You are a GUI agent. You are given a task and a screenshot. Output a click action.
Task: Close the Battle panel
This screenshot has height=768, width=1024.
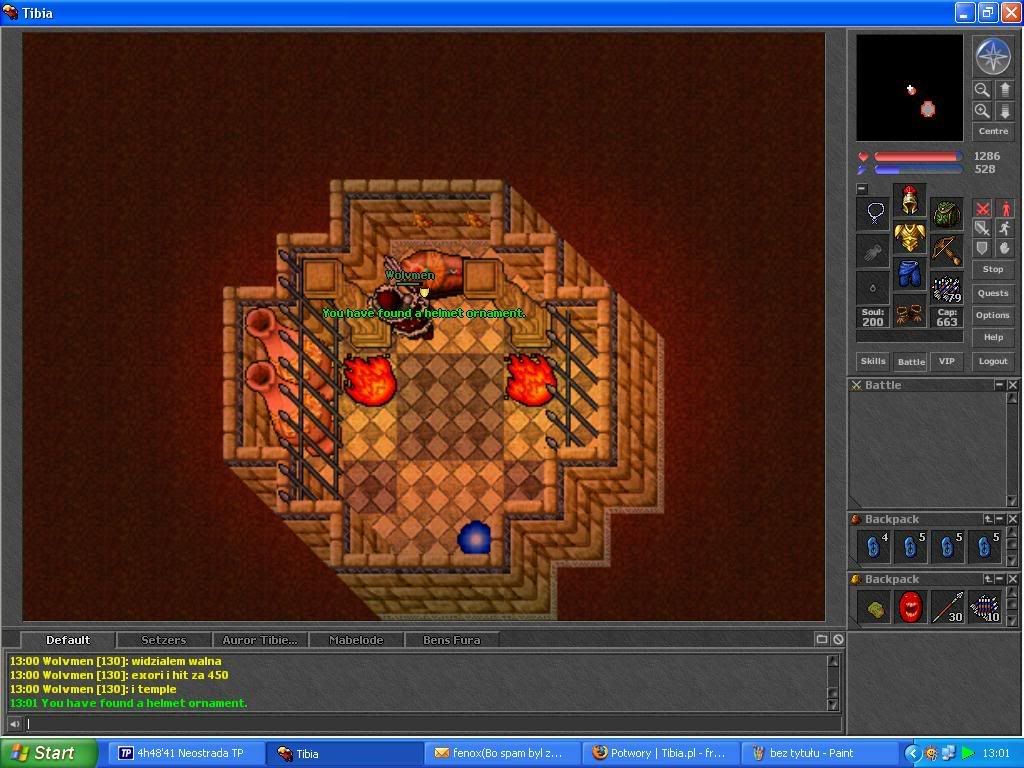(x=1012, y=385)
